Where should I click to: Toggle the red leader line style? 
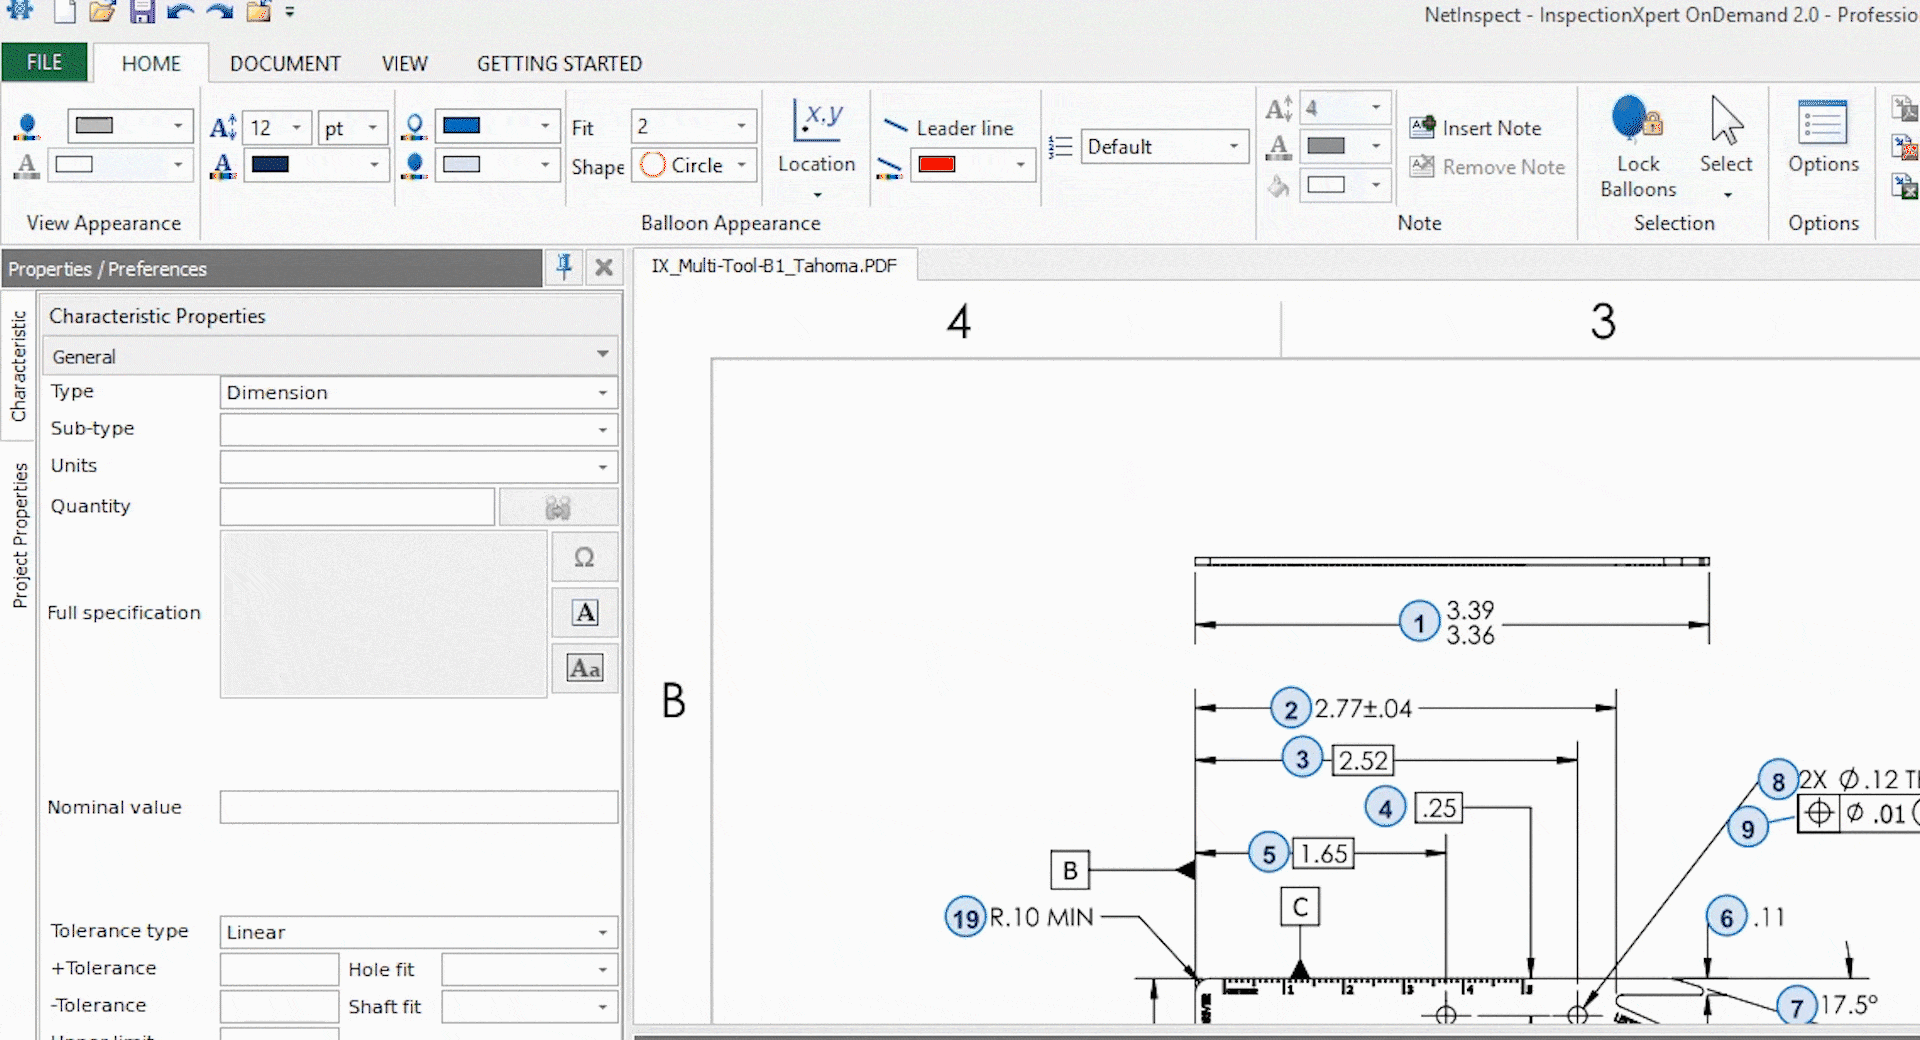[938, 165]
